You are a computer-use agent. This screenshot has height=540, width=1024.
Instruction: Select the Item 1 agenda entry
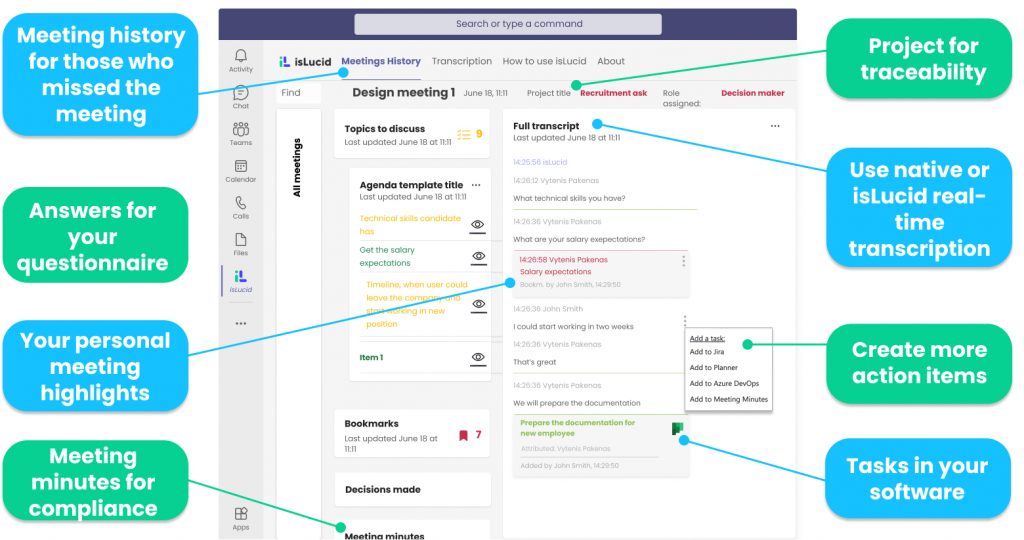(371, 358)
